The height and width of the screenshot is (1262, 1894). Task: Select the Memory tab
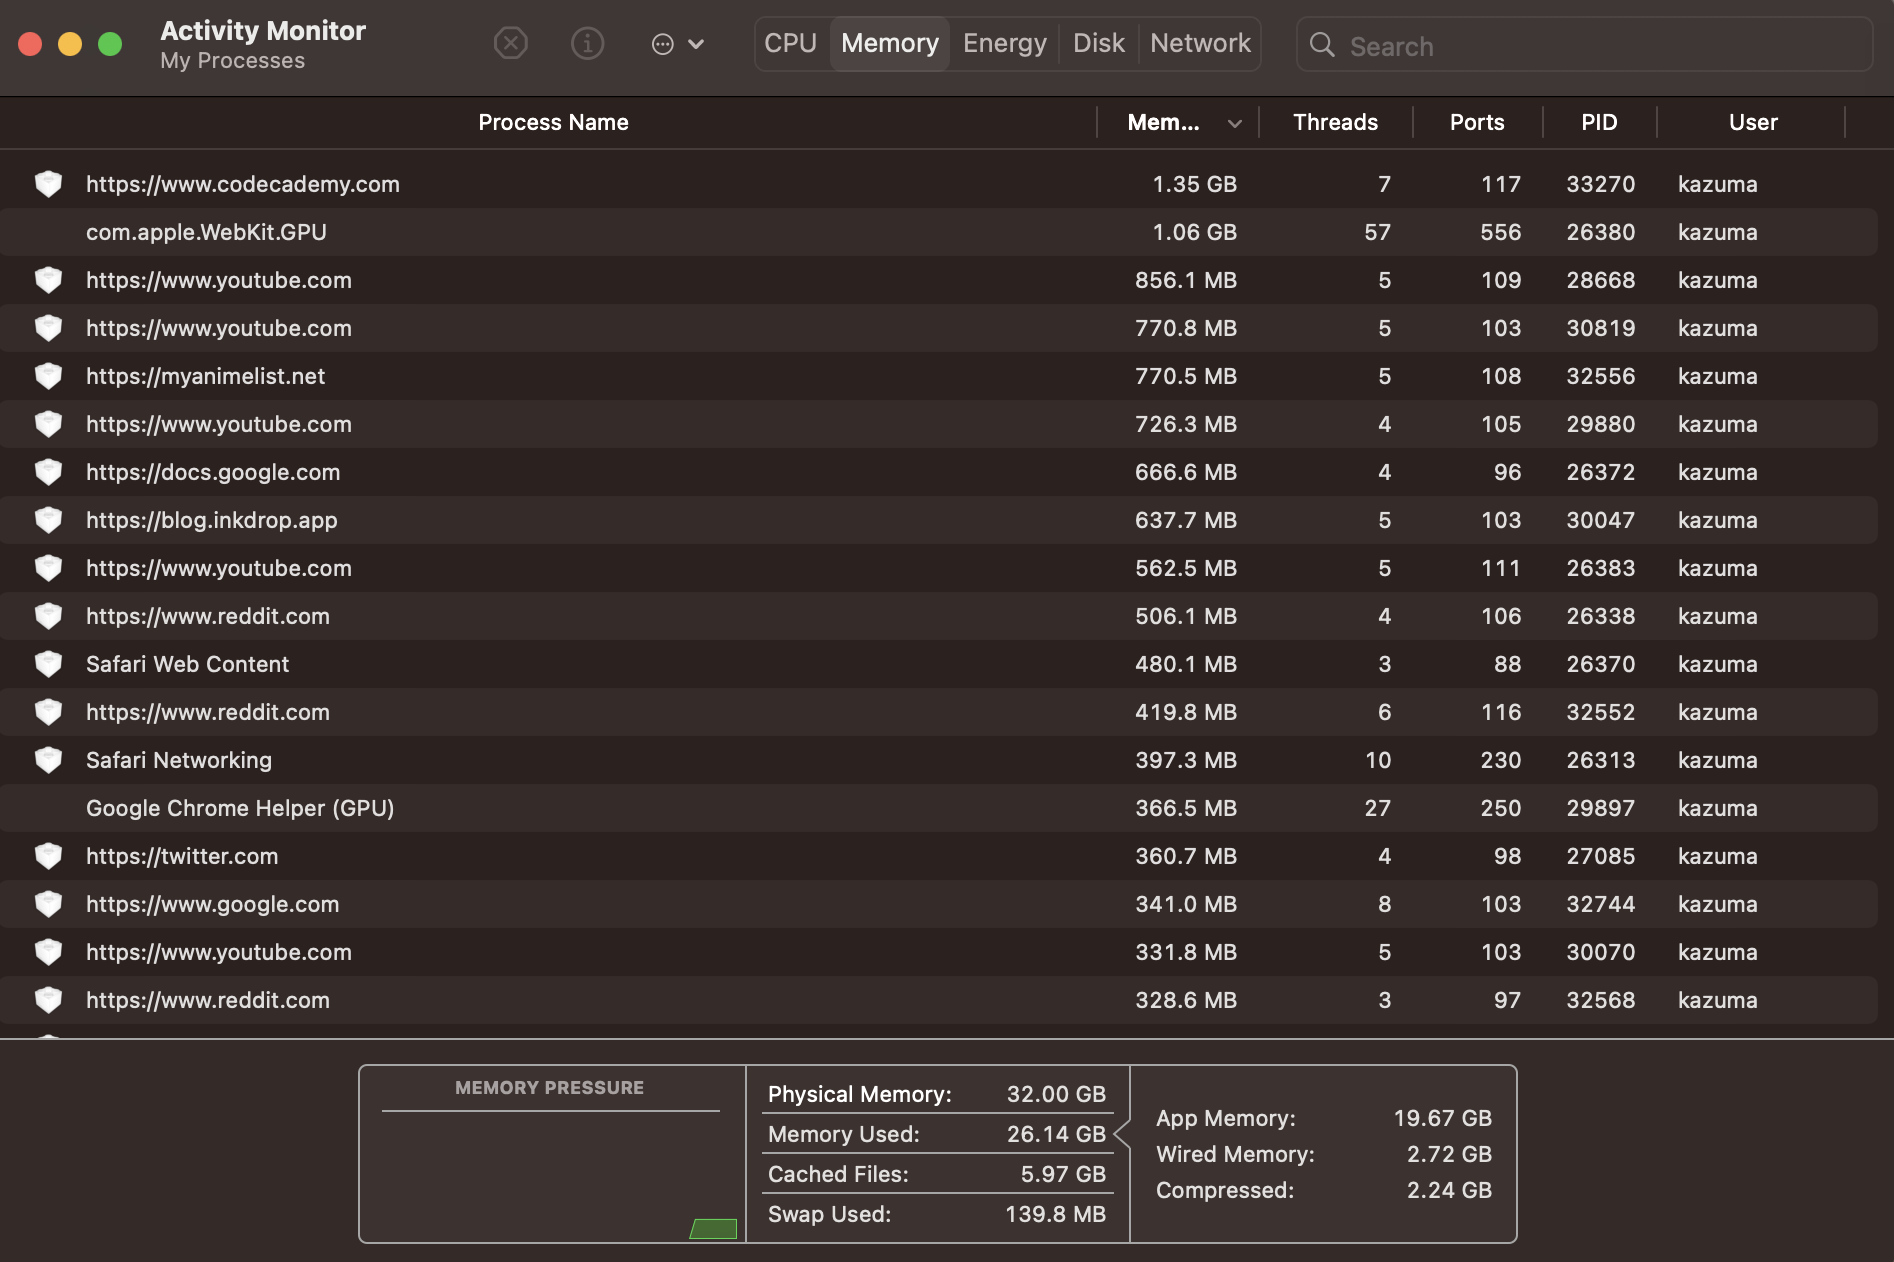[x=890, y=44]
